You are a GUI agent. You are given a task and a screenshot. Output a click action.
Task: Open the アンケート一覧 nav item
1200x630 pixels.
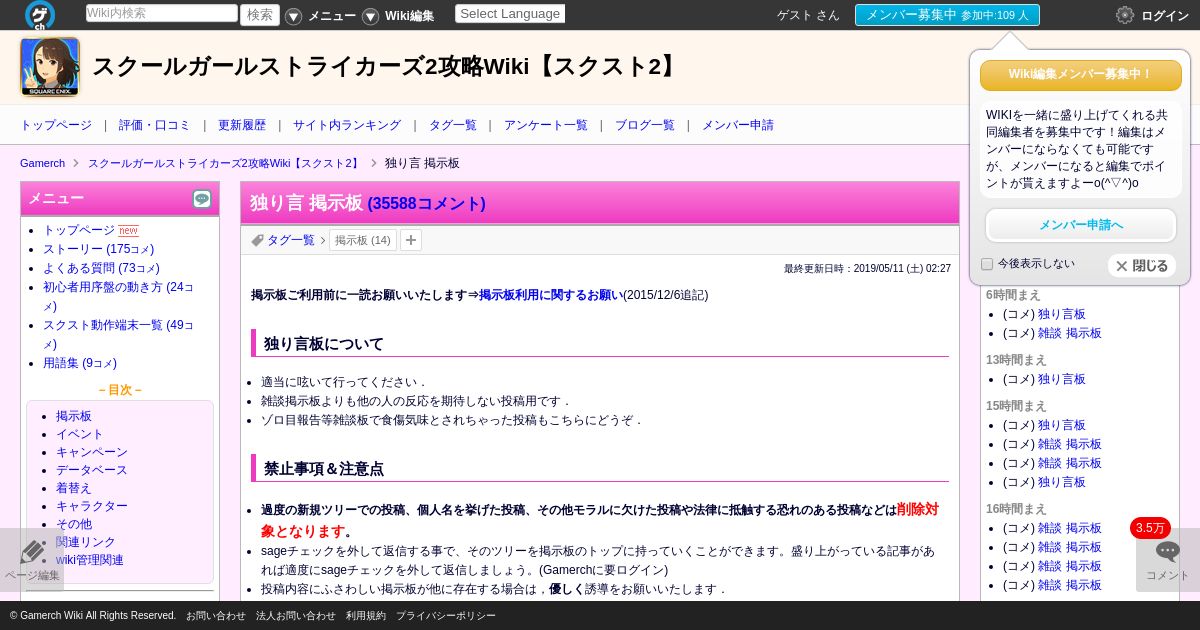coord(546,125)
